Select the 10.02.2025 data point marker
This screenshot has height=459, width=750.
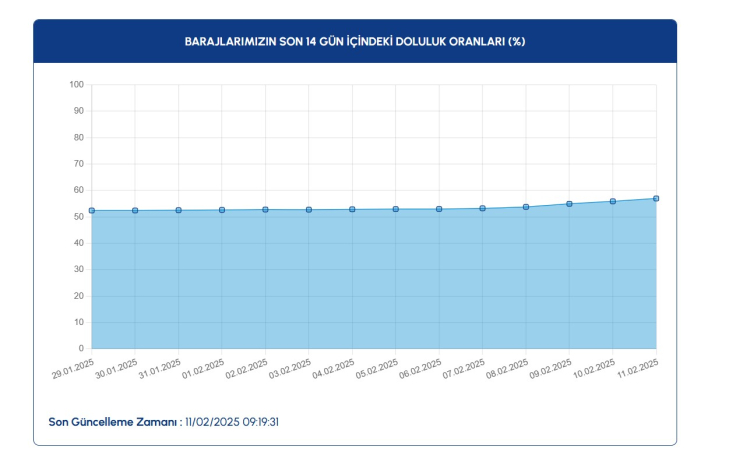coord(613,201)
